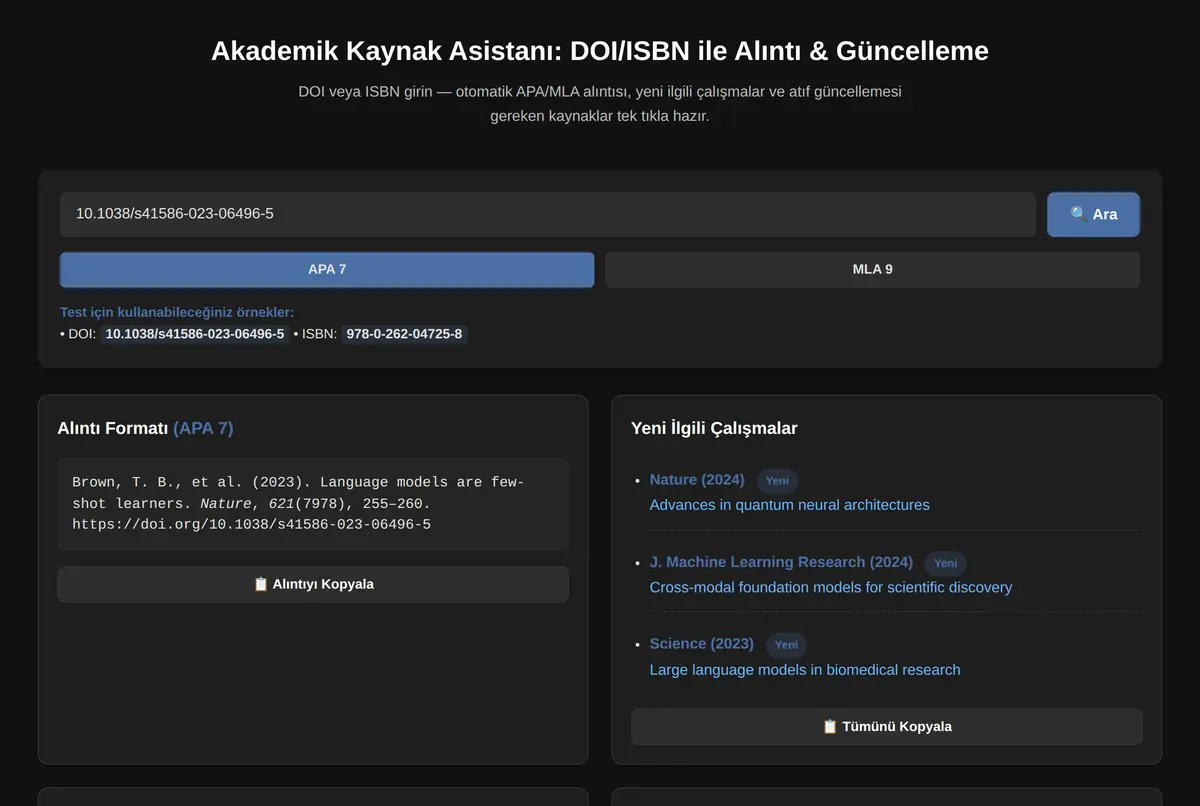Open Large language models in biomedical research

805,670
